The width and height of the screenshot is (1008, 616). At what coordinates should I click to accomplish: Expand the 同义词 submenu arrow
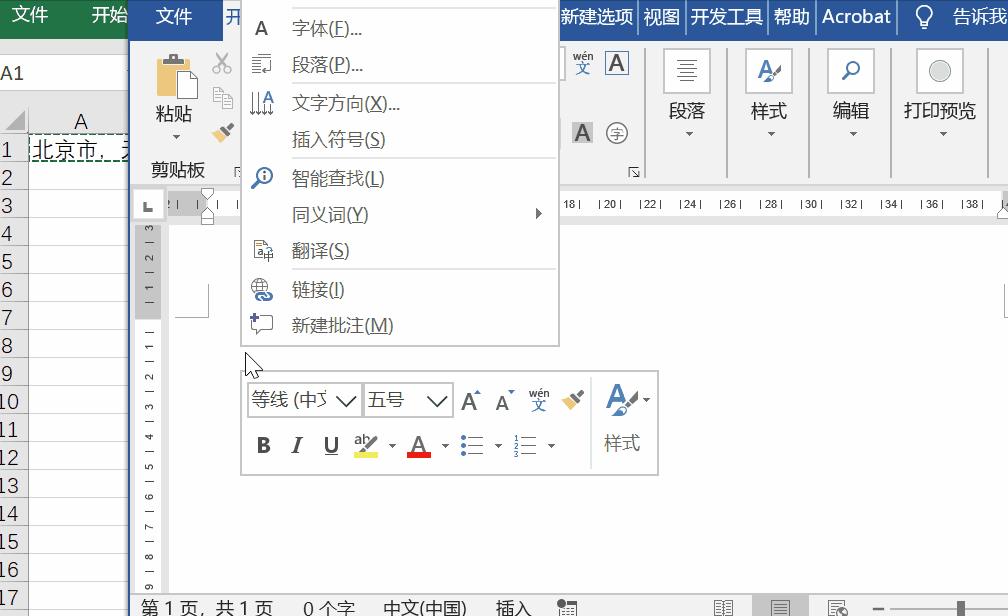pyautogui.click(x=537, y=213)
